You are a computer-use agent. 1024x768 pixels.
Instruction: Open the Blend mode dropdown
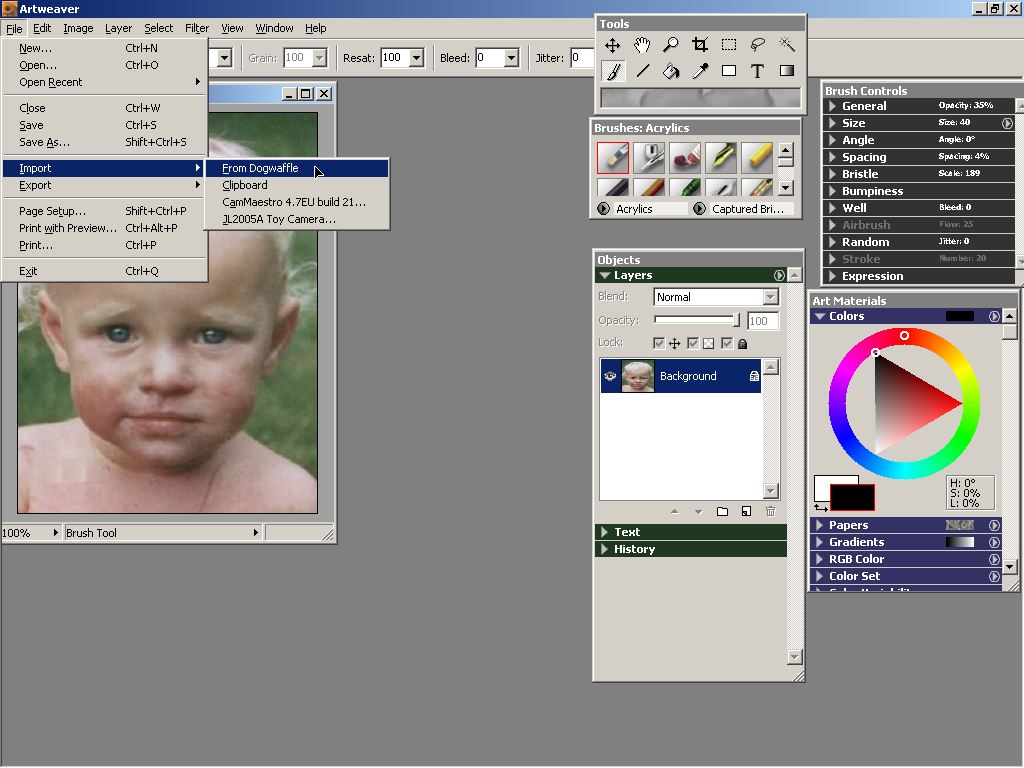(716, 297)
